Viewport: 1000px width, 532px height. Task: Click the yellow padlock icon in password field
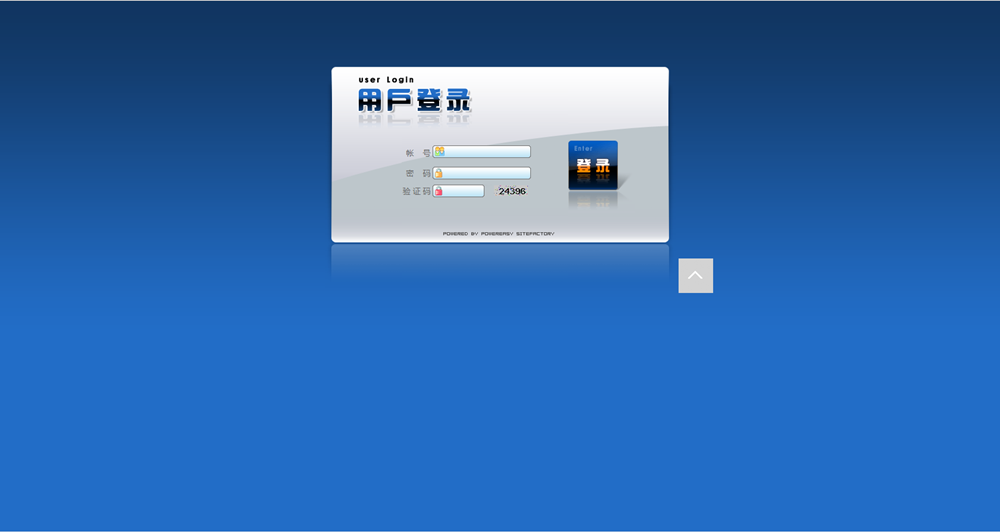439,173
